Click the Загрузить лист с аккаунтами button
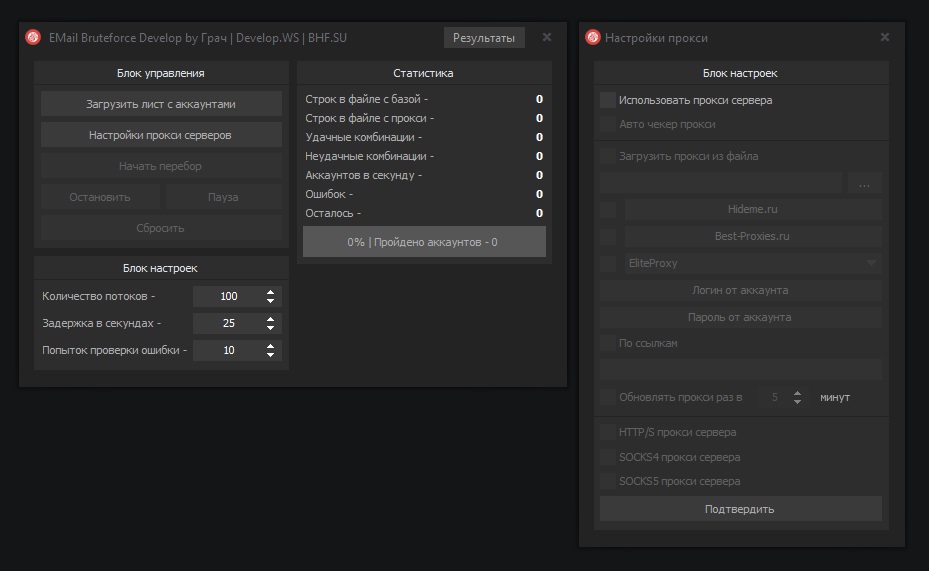Viewport: 929px width, 571px height. click(161, 104)
